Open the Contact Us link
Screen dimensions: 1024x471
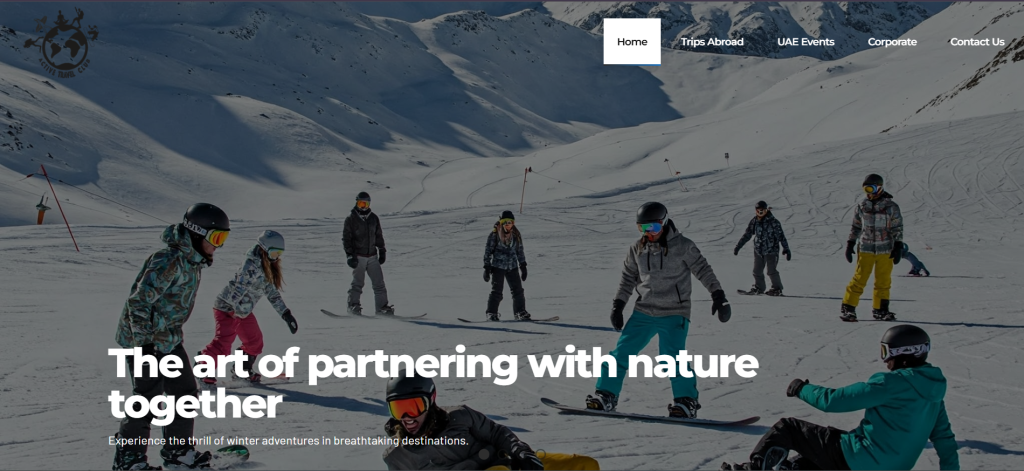click(977, 42)
